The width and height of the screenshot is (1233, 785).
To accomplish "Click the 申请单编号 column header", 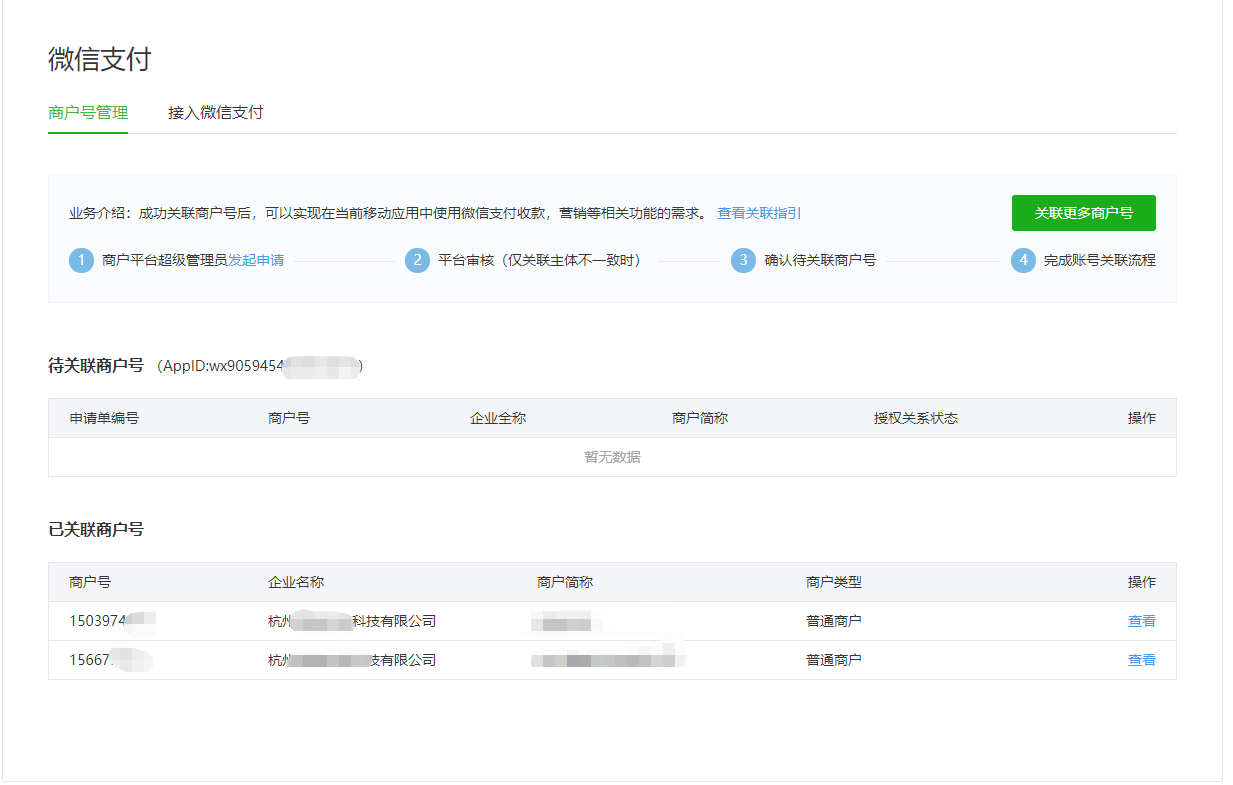I will point(104,418).
